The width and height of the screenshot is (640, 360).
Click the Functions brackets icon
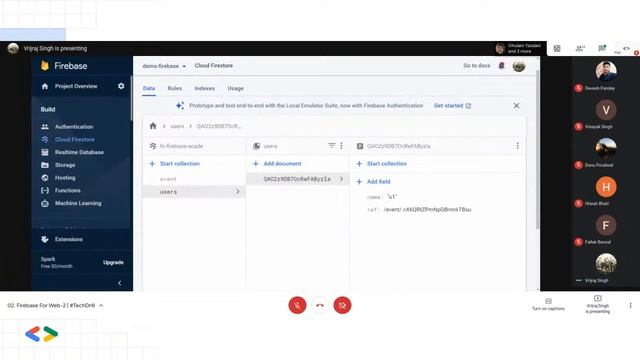(x=45, y=190)
